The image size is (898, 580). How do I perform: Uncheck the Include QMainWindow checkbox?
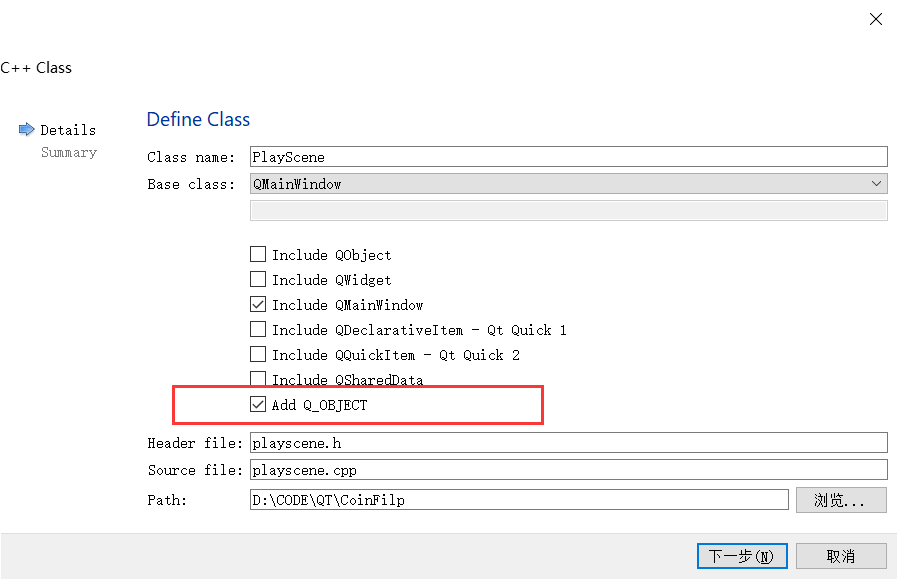click(x=258, y=304)
